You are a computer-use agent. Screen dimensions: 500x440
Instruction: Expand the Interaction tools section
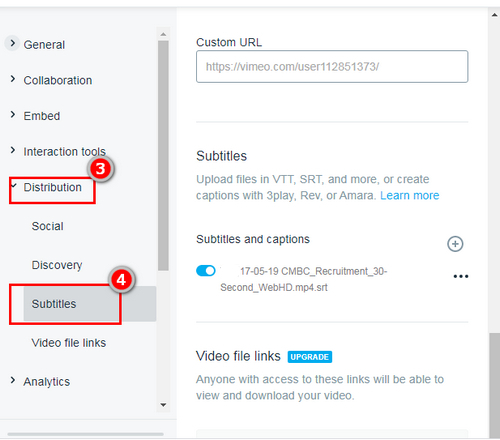(x=13, y=150)
